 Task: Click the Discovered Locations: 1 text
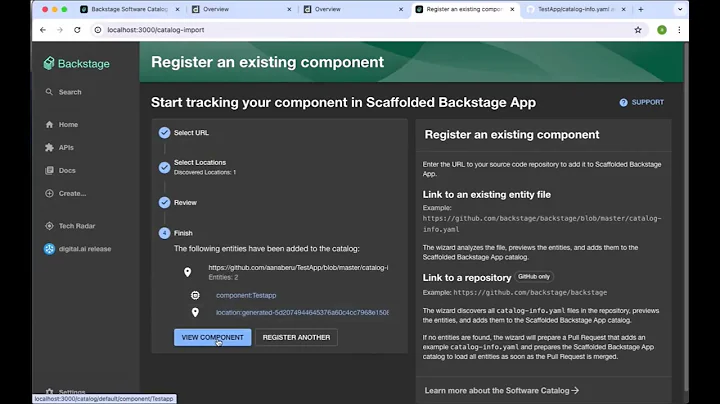[x=205, y=173]
